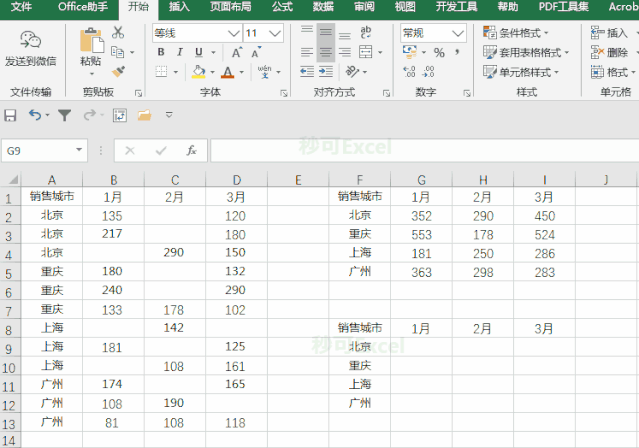Viewport: 639px width, 448px height.
Task: Open the font size 11 dropdown
Action: tap(275, 33)
